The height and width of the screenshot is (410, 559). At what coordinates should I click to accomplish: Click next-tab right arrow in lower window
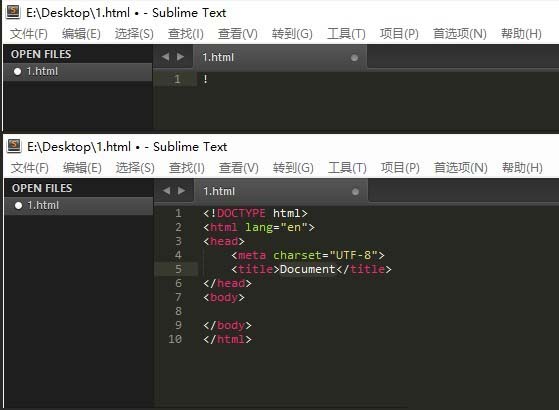[181, 191]
